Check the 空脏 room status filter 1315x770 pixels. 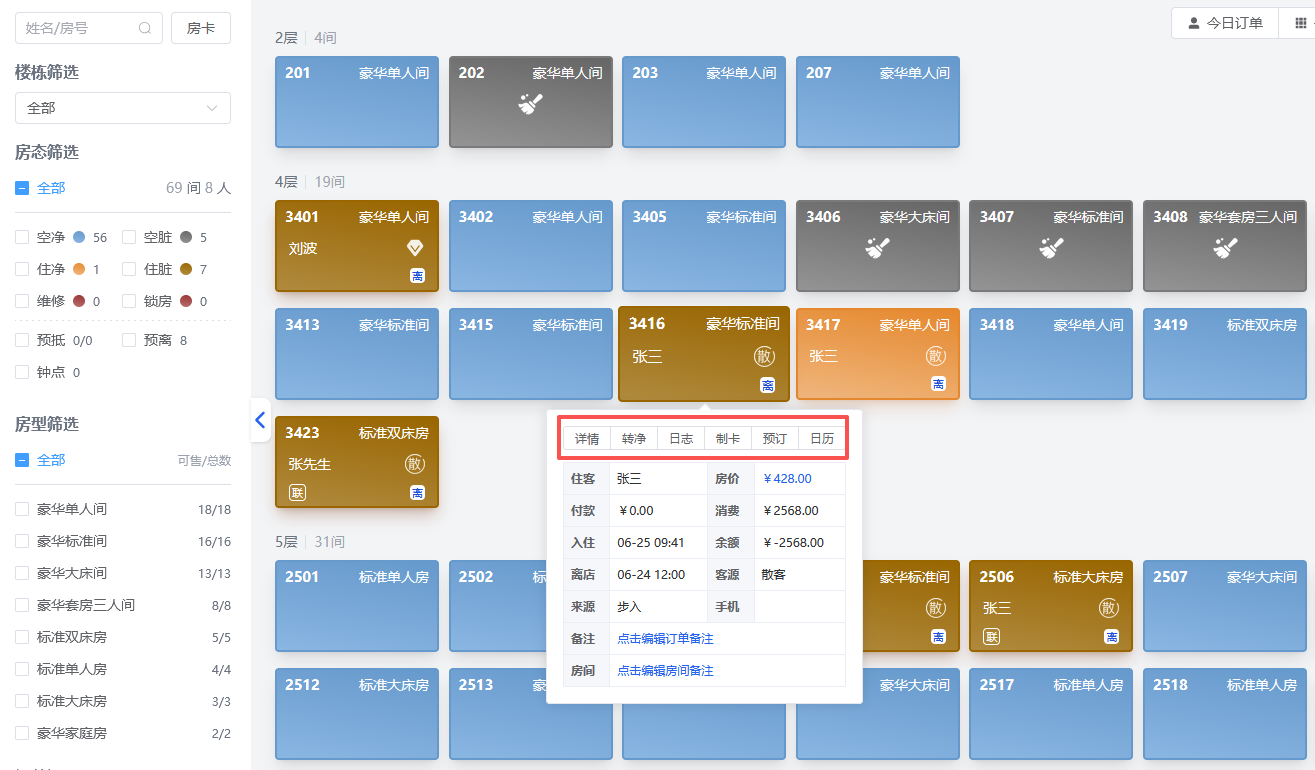point(129,238)
